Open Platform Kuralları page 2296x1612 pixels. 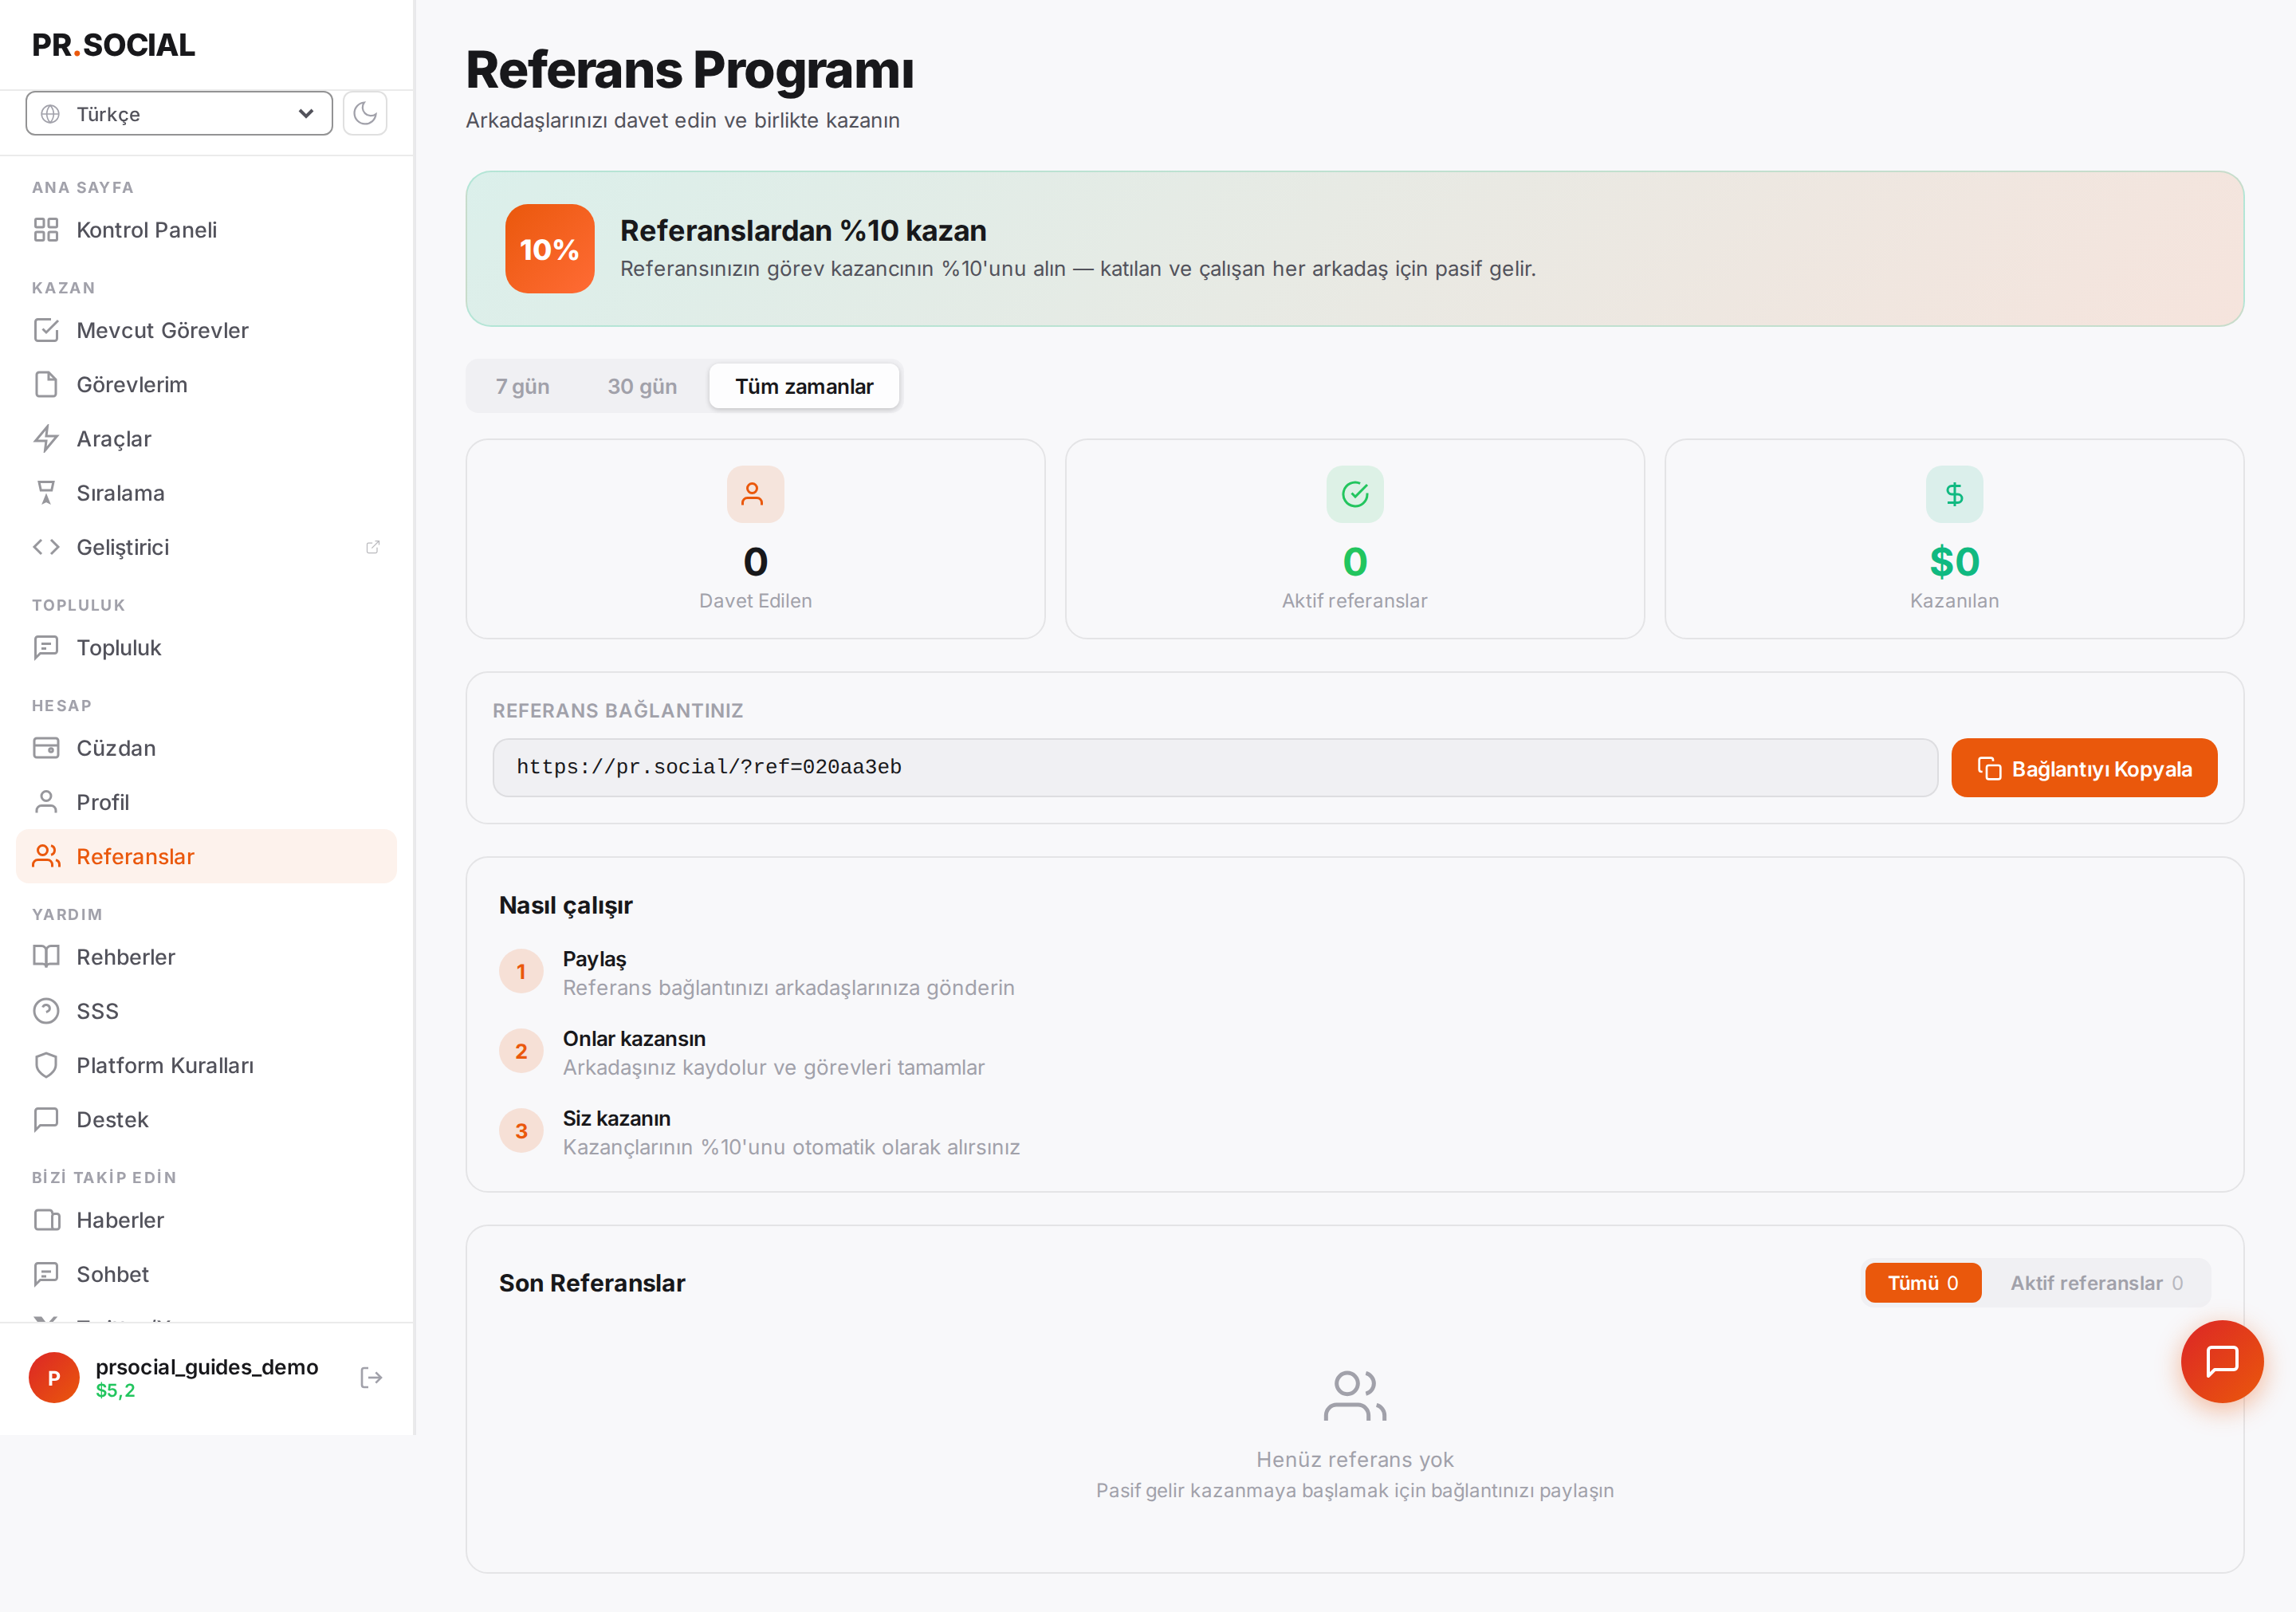pos(207,1065)
